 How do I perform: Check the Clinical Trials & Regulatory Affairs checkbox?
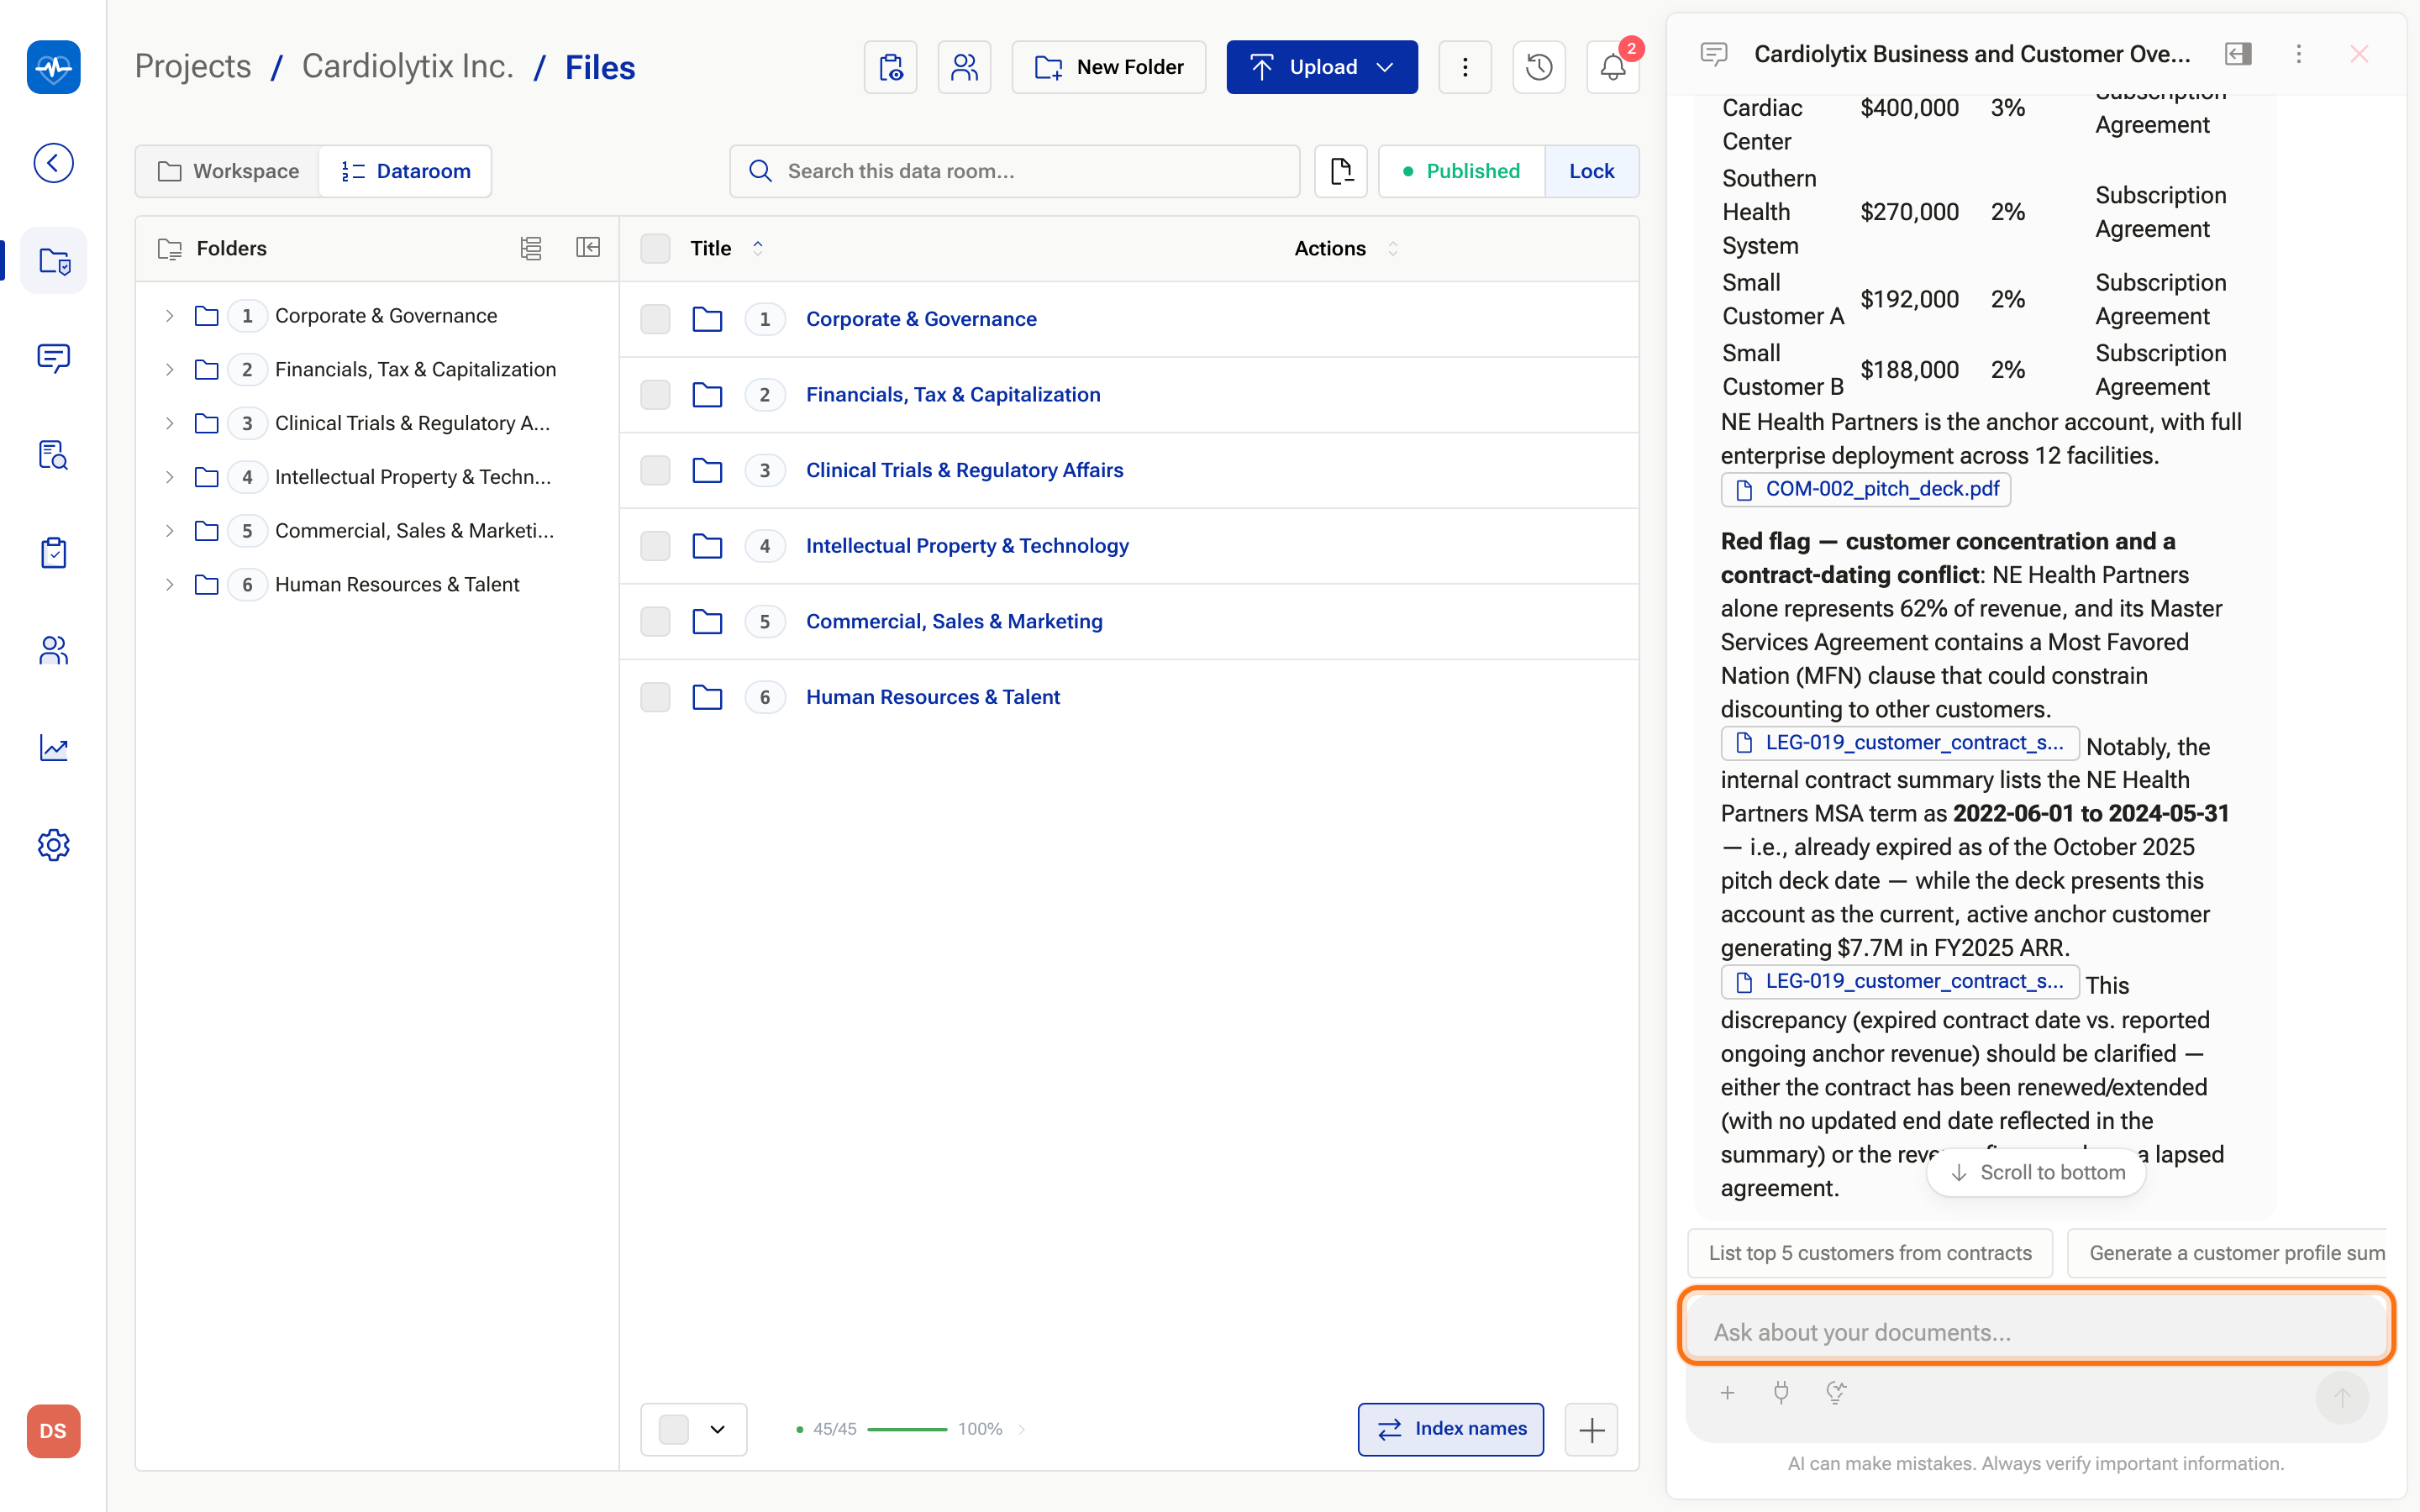click(655, 470)
